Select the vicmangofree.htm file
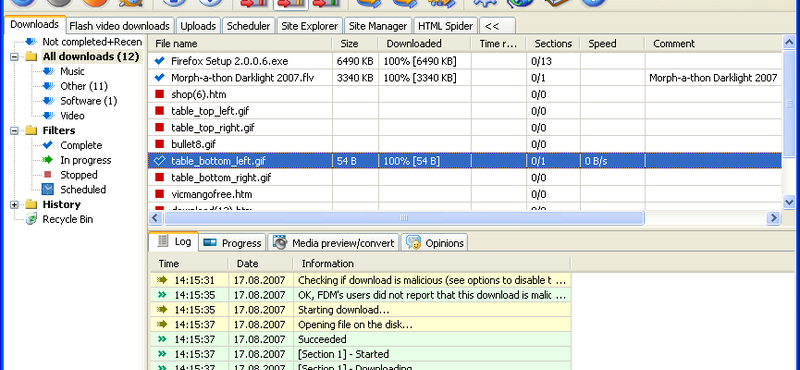This screenshot has height=370, width=800. [x=212, y=194]
